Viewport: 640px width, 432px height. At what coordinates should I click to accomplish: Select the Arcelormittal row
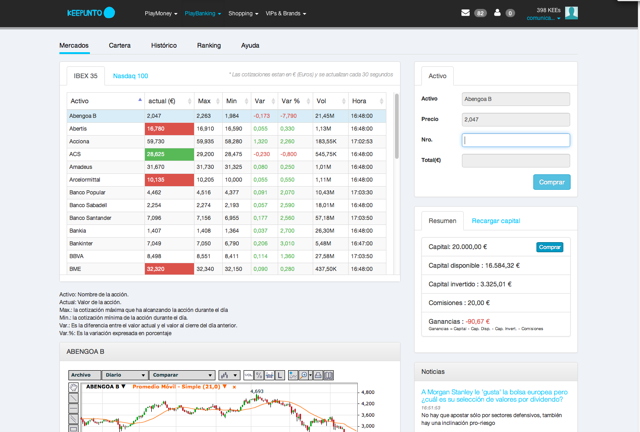coord(227,180)
